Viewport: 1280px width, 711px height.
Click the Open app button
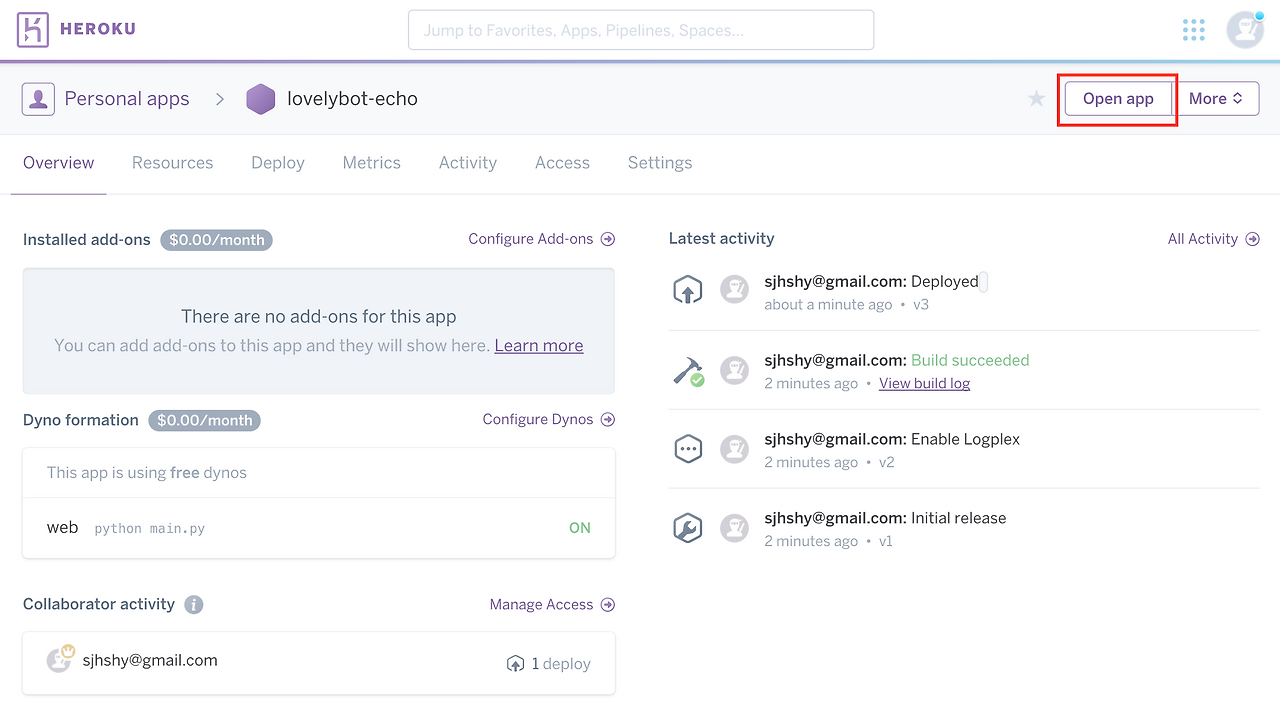click(x=1117, y=98)
